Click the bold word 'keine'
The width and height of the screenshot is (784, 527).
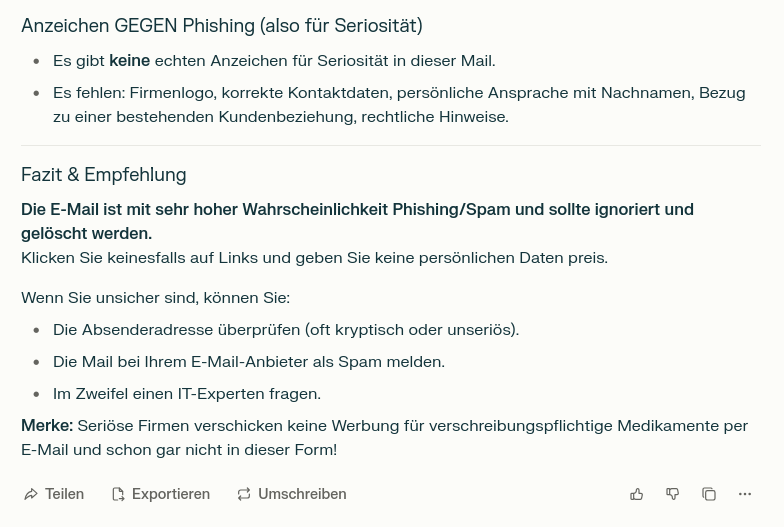coord(129,60)
